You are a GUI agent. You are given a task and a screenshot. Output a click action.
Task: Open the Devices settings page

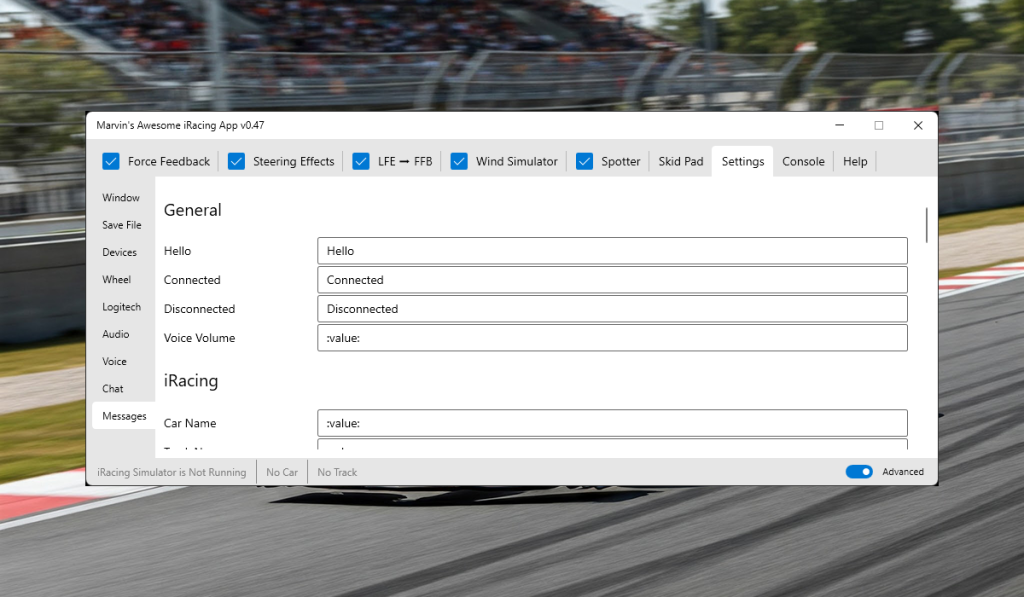click(x=121, y=252)
